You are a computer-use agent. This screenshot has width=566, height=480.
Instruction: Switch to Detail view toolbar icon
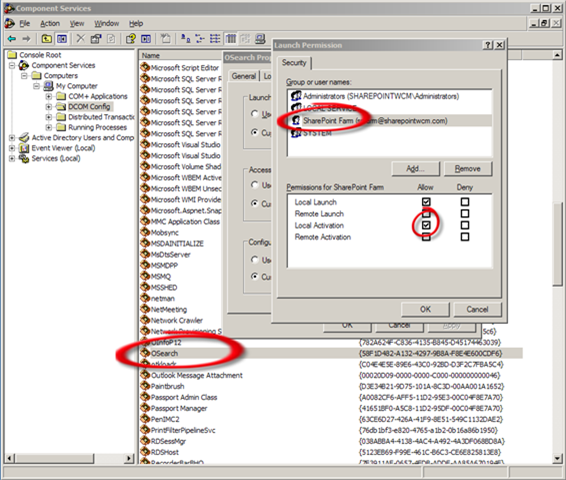pyautogui.click(x=230, y=39)
